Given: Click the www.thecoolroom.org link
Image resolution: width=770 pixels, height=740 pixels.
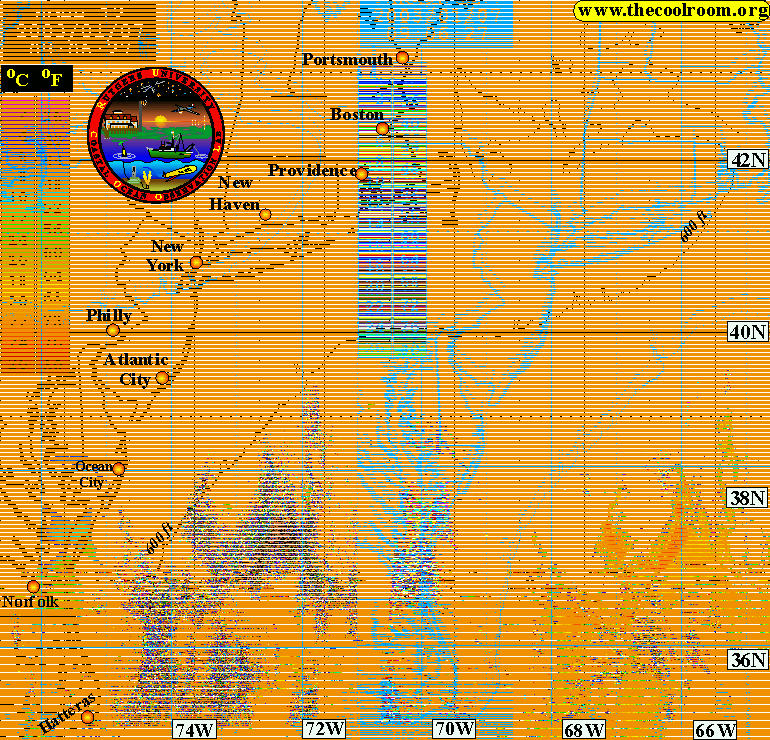Looking at the screenshot, I should click(671, 11).
